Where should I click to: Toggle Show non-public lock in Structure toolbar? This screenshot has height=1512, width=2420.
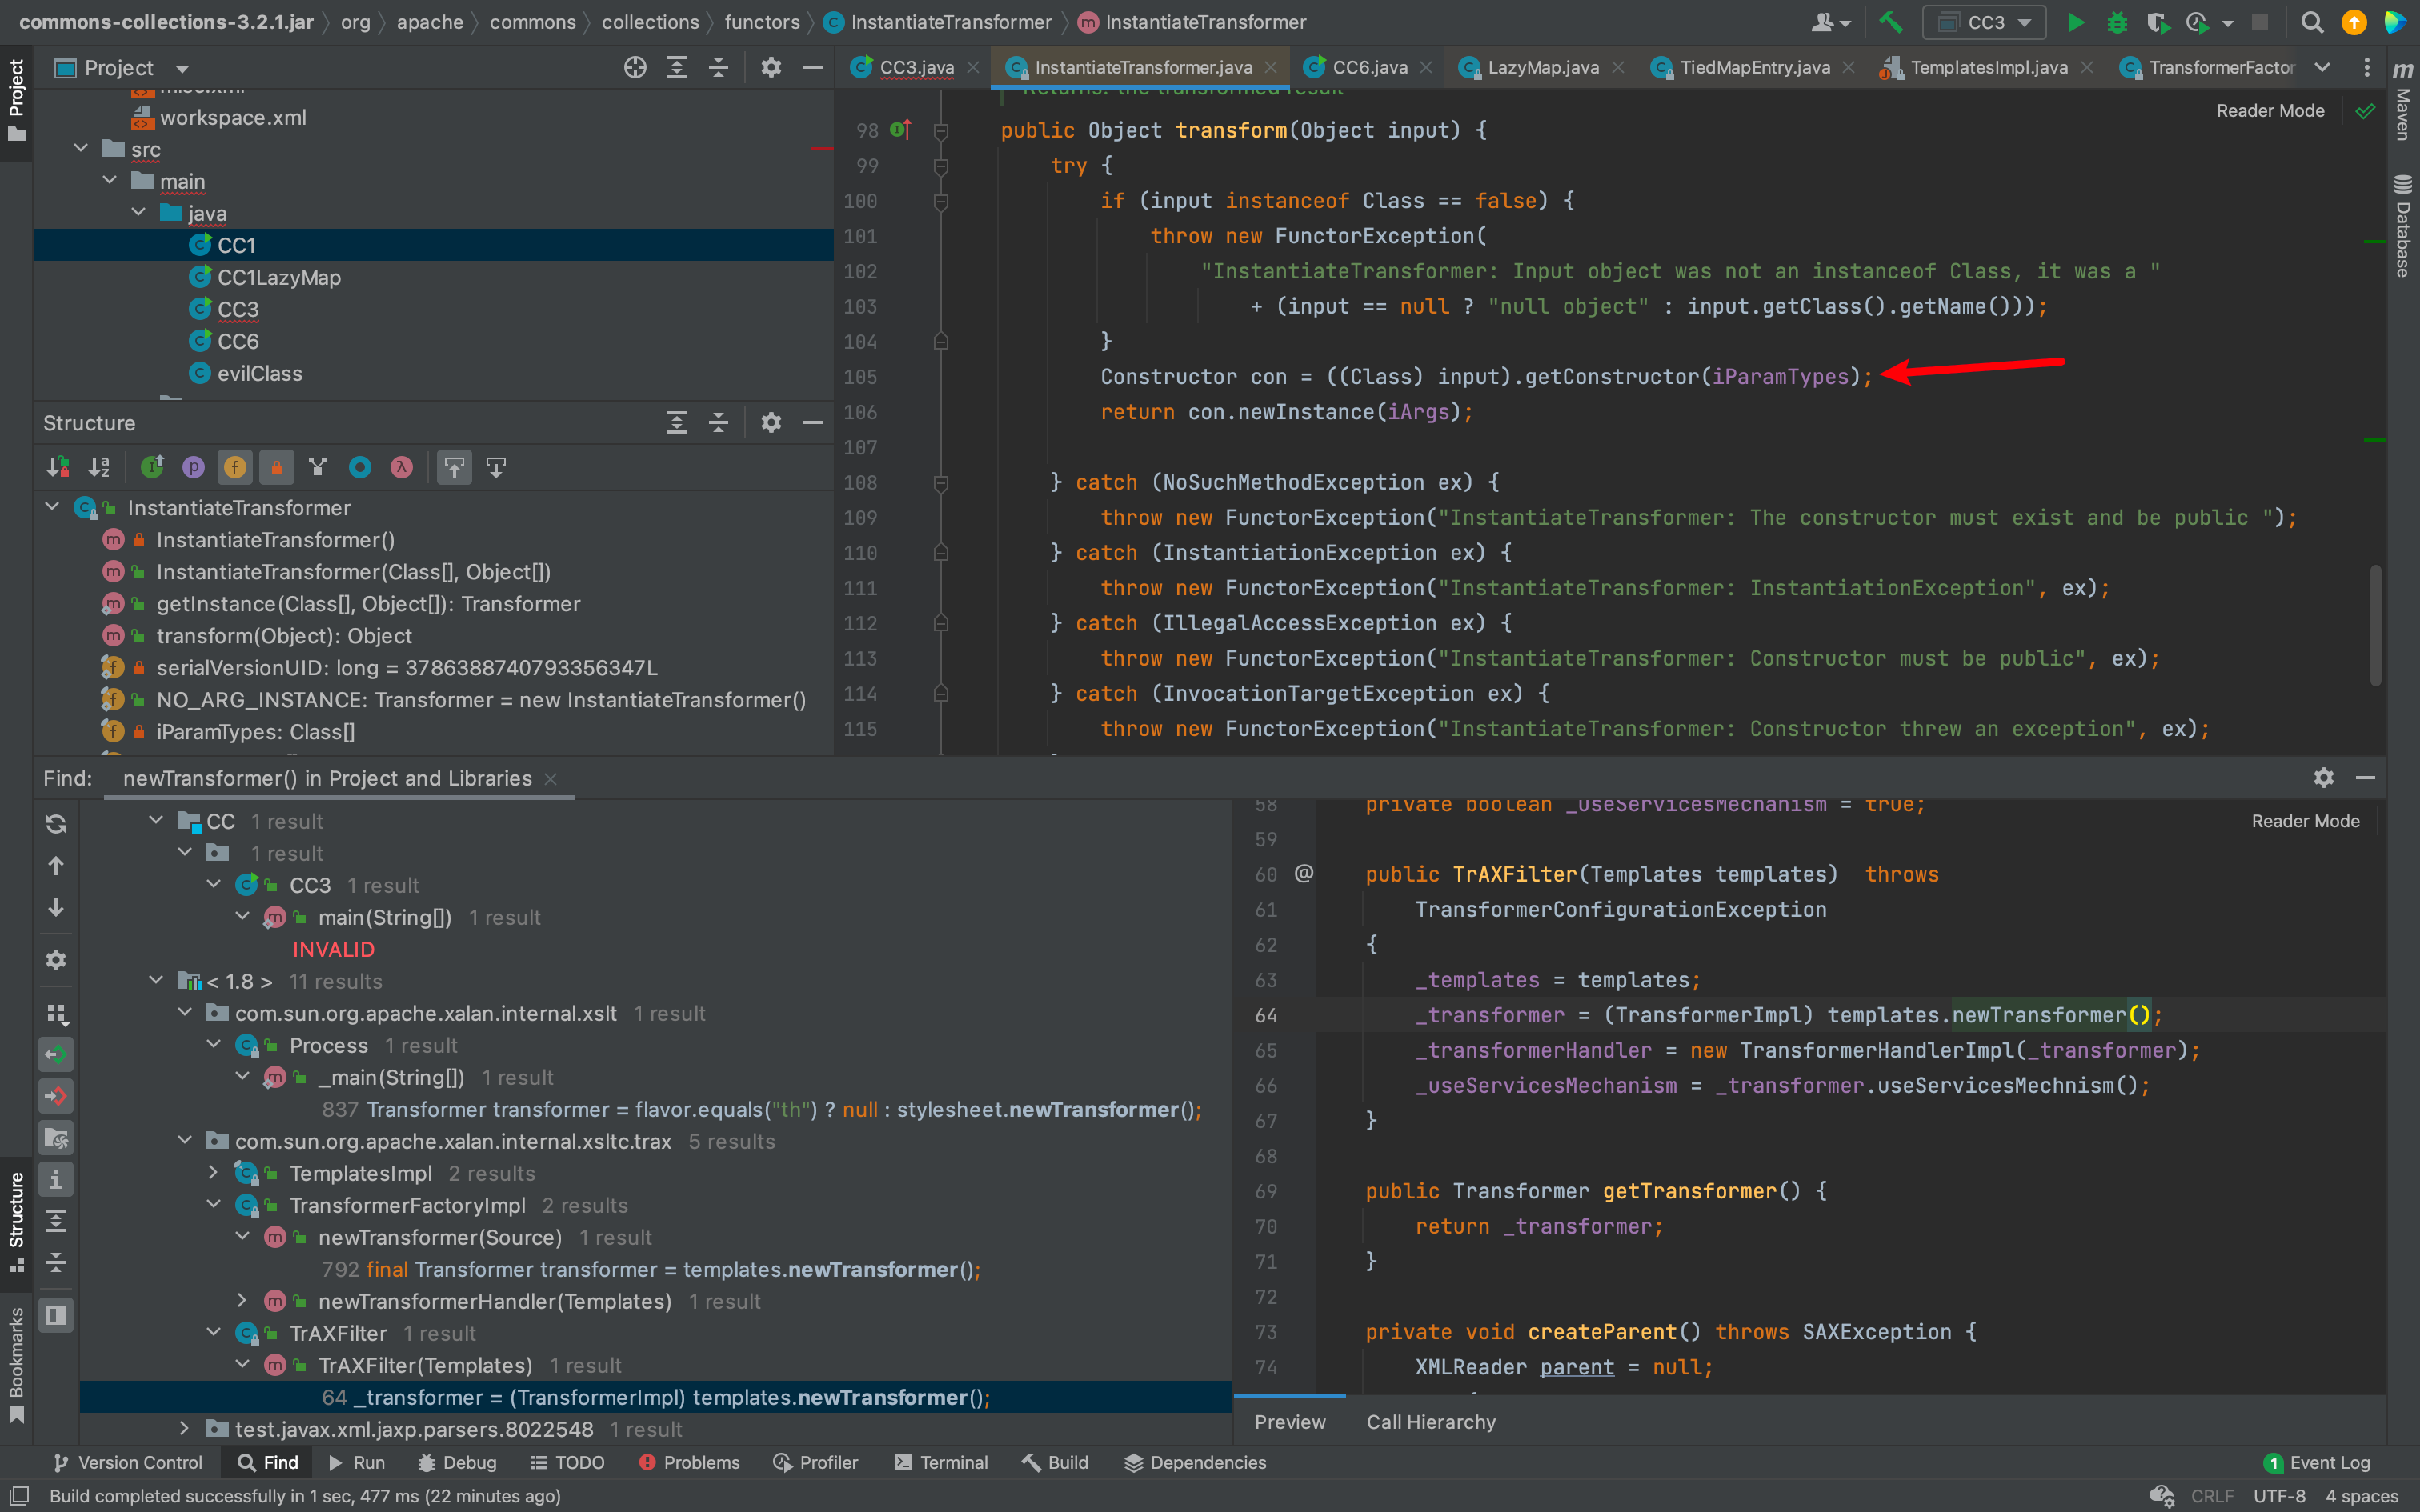click(276, 467)
